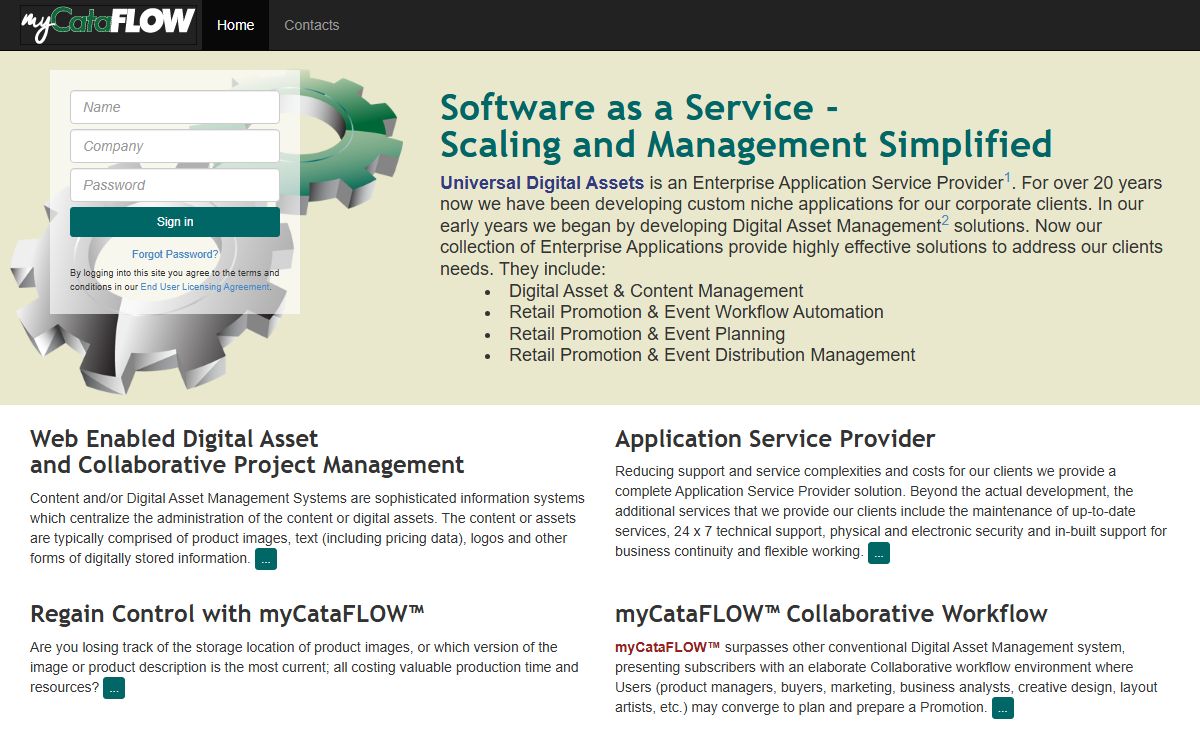This screenshot has height=740, width=1200.
Task: Focus the Name input field
Action: pyautogui.click(x=175, y=107)
